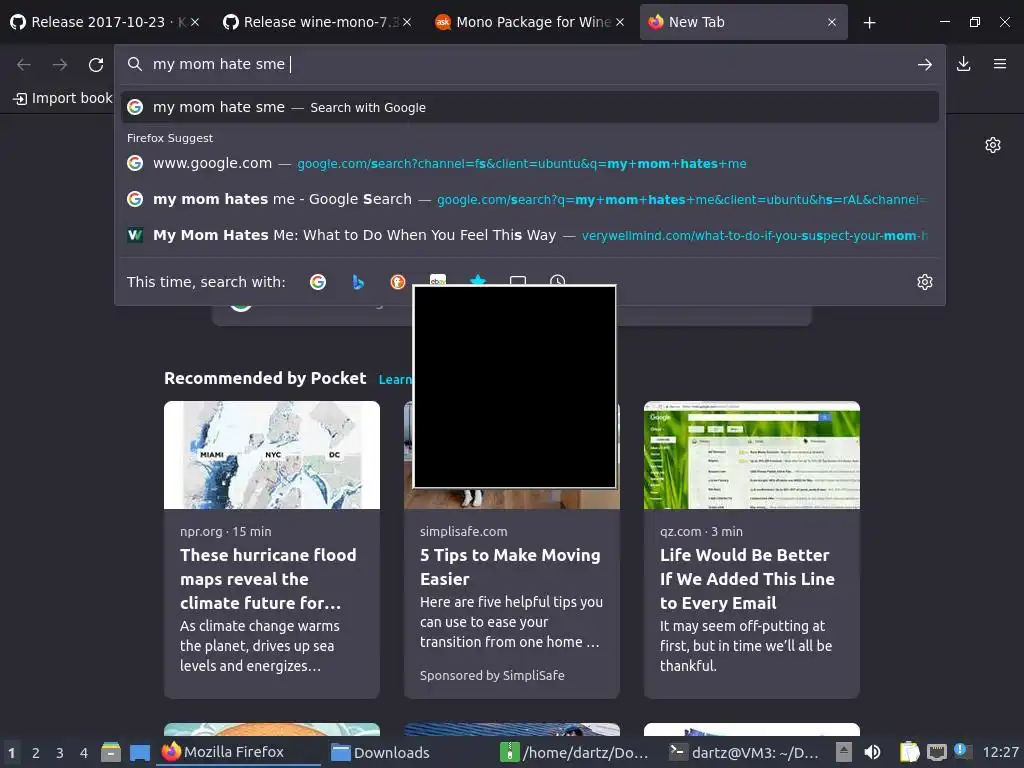This screenshot has height=768, width=1024.
Task: Click the volume icon in the system tray
Action: (872, 752)
